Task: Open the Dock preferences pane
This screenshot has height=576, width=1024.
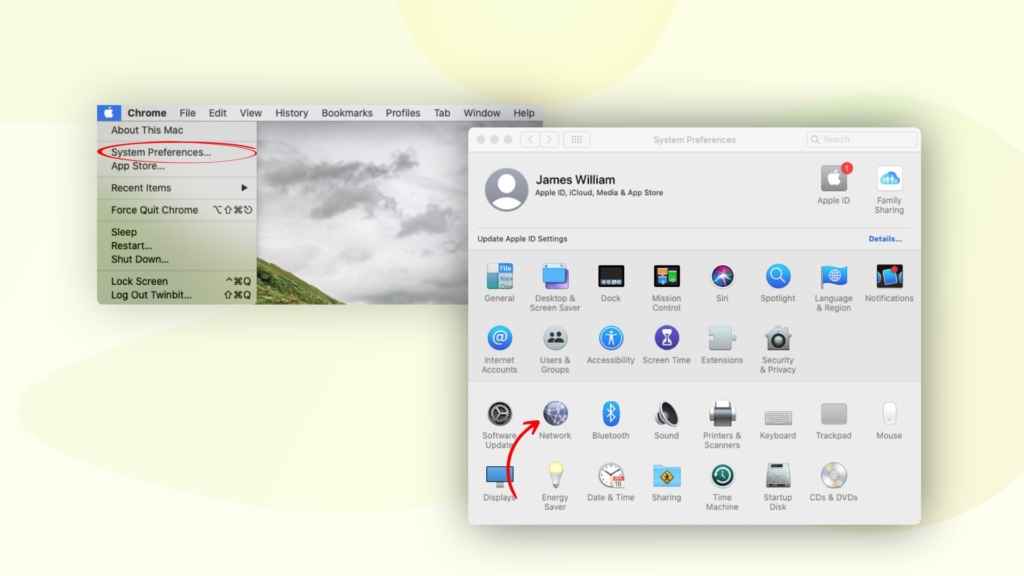Action: click(x=611, y=283)
